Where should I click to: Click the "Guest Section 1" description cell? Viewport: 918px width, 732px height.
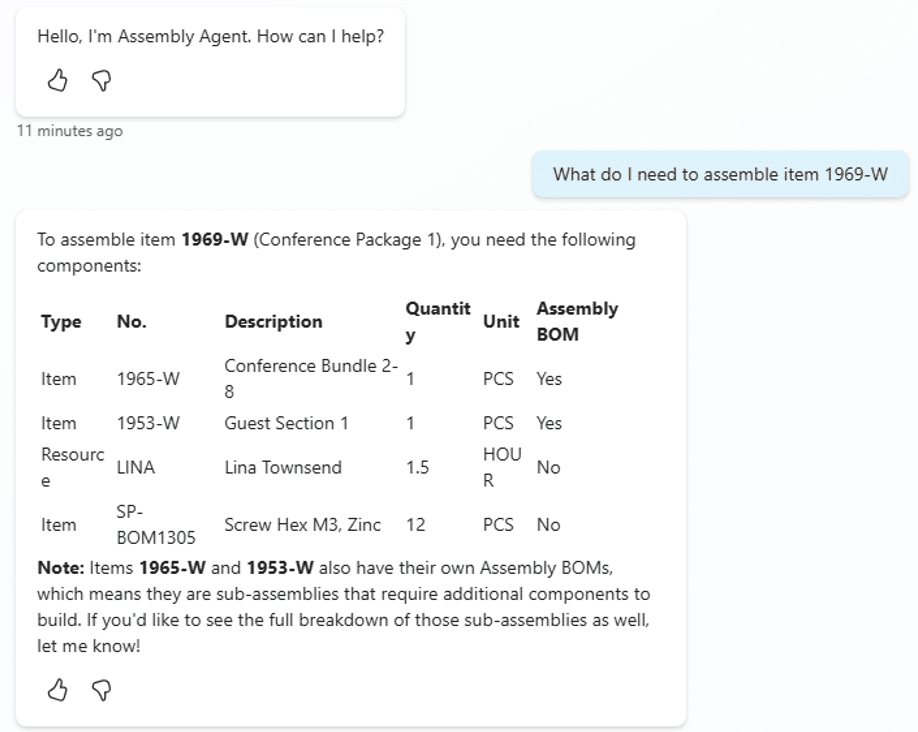coord(286,423)
